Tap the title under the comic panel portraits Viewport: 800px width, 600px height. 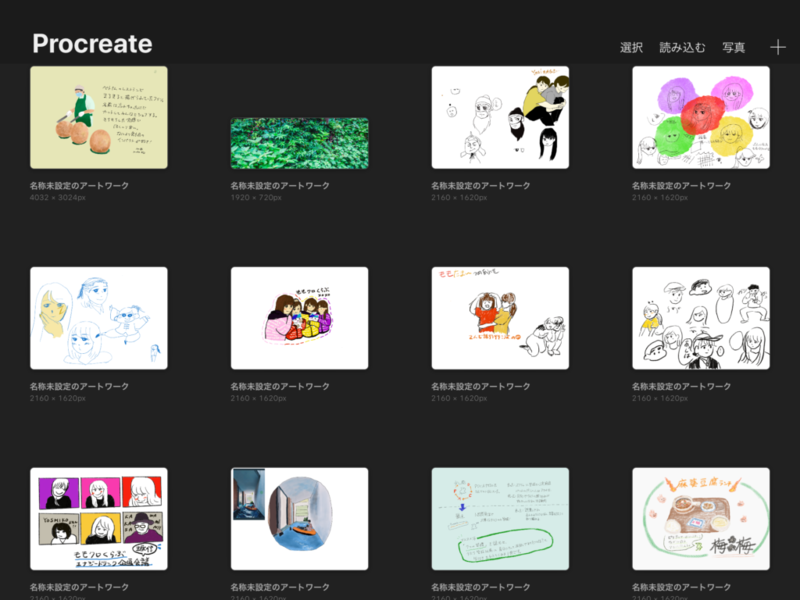tap(79, 587)
